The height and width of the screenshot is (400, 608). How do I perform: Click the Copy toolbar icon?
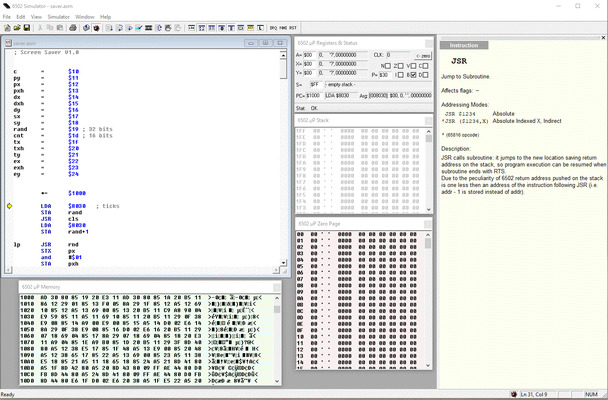click(x=50, y=28)
